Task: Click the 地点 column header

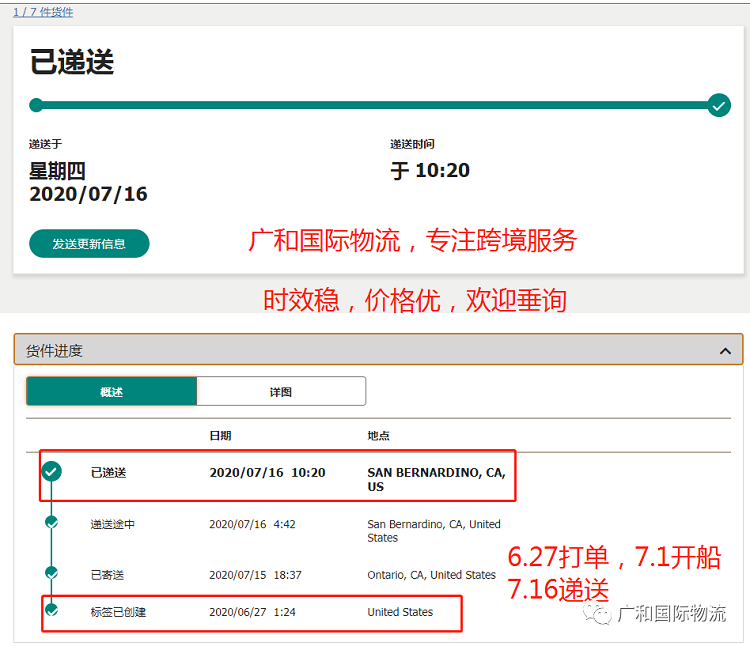Action: pos(378,436)
